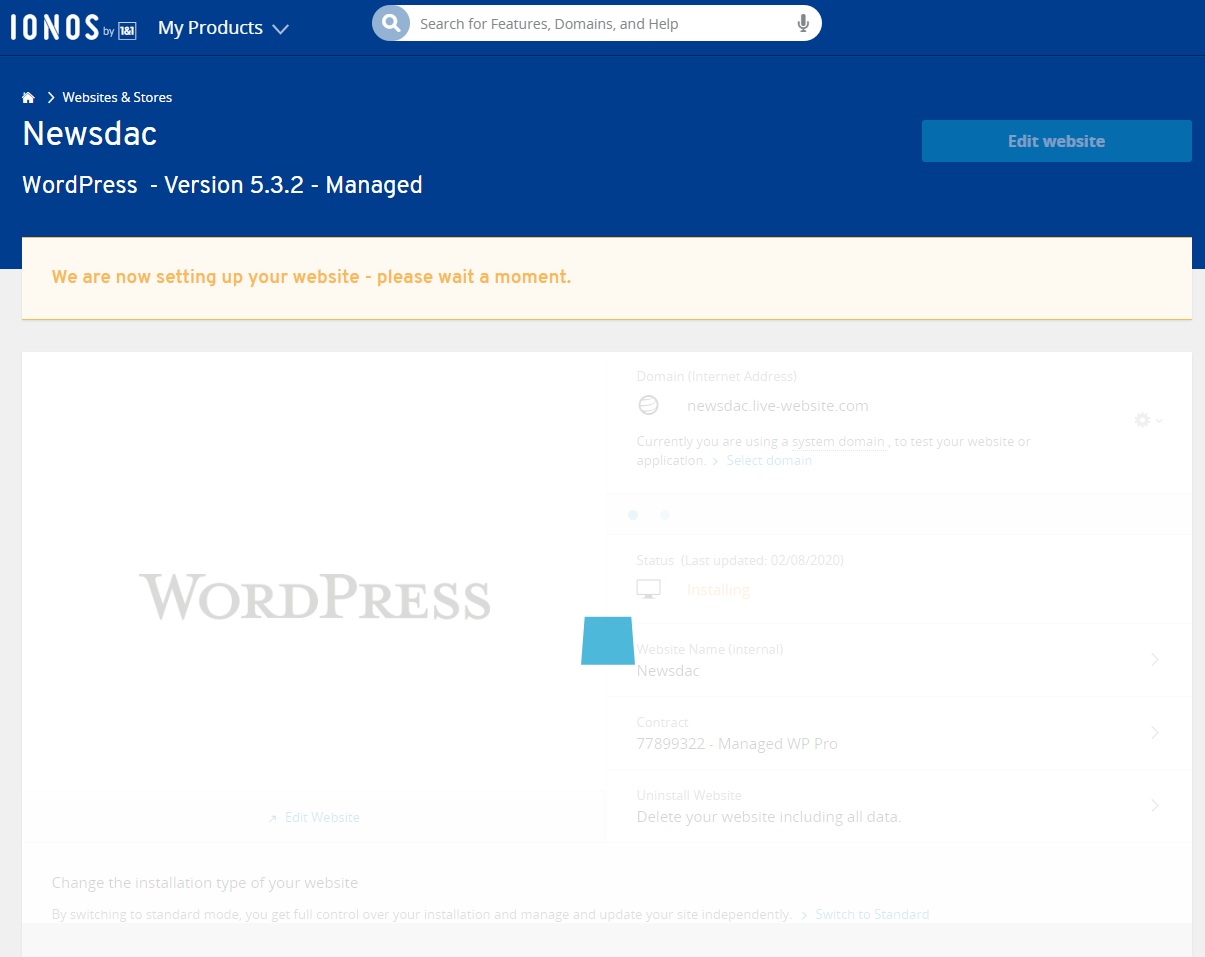
Task: Click the 77899322 - Managed WP Pro text
Action: (x=737, y=744)
